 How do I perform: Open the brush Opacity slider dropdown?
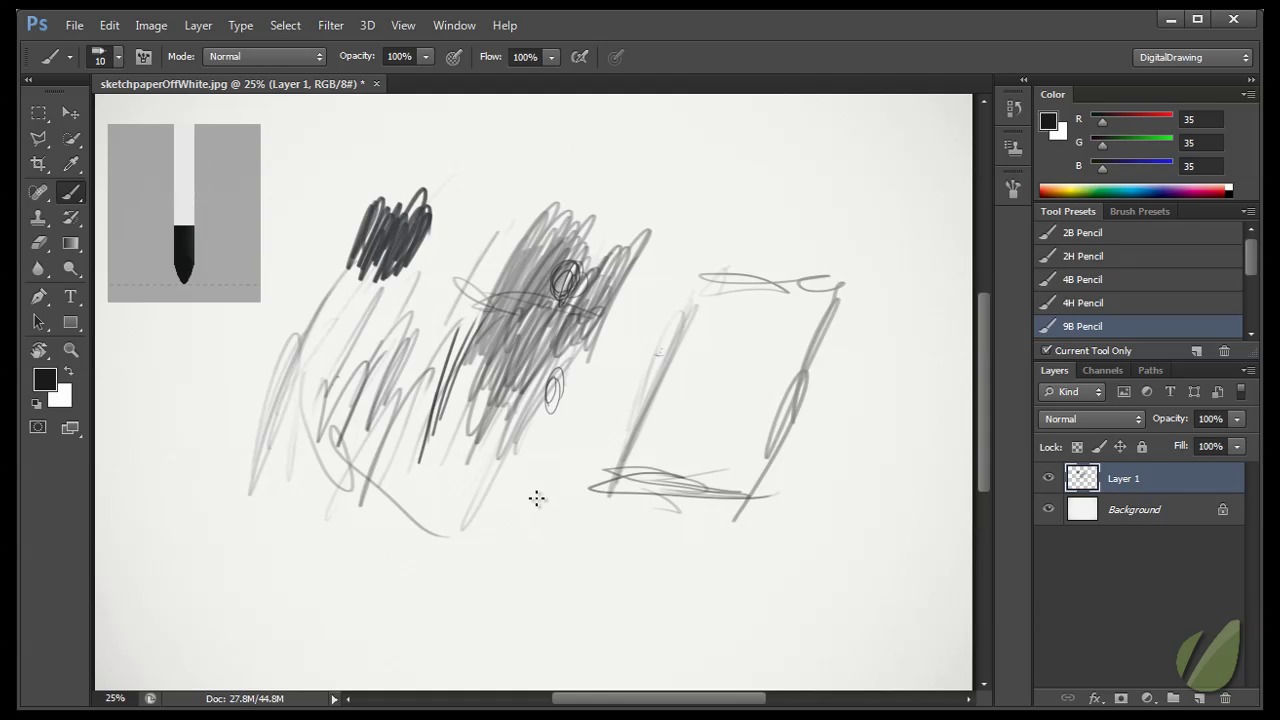coord(426,57)
